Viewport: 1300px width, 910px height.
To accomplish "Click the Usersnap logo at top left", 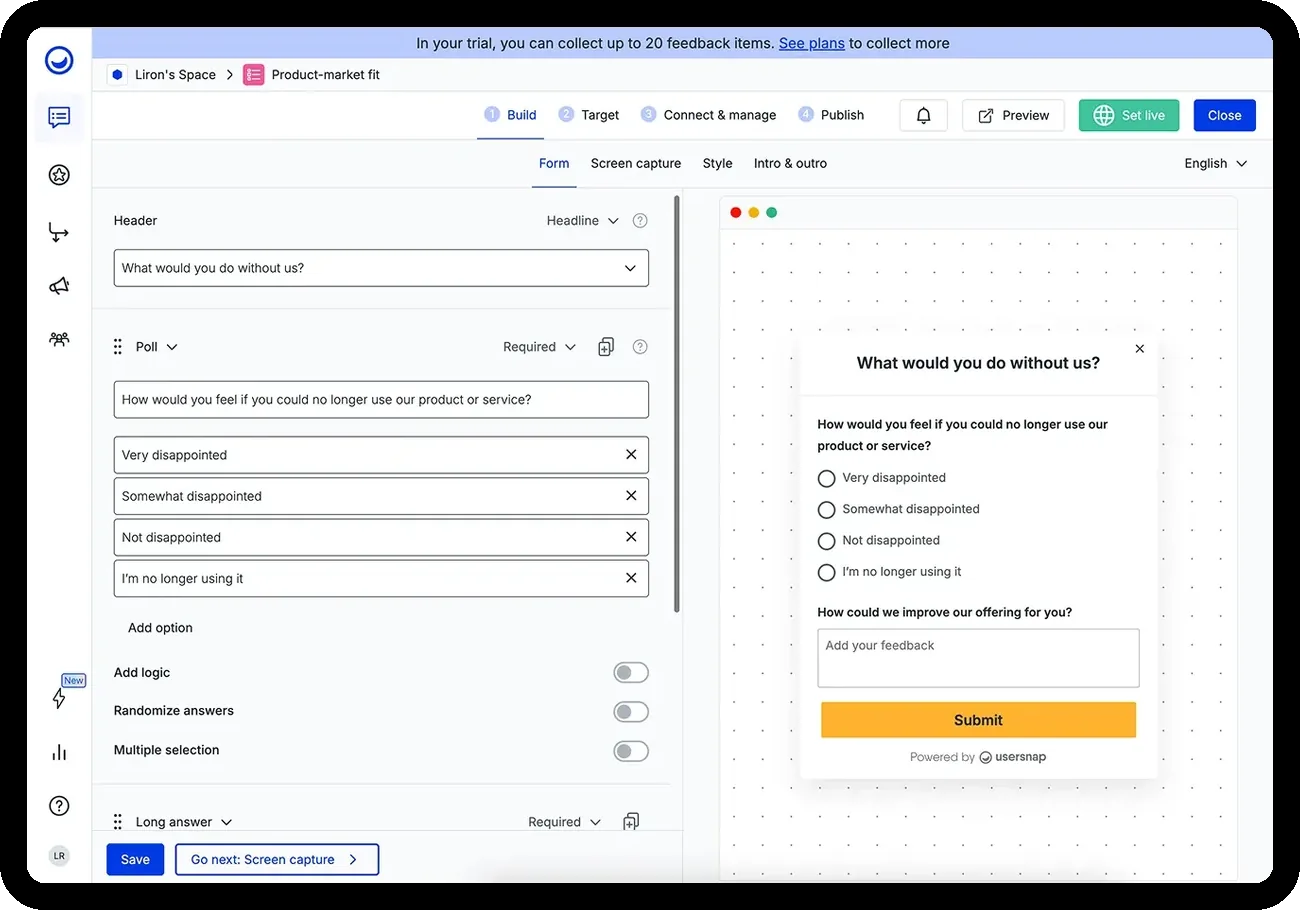I will (59, 61).
